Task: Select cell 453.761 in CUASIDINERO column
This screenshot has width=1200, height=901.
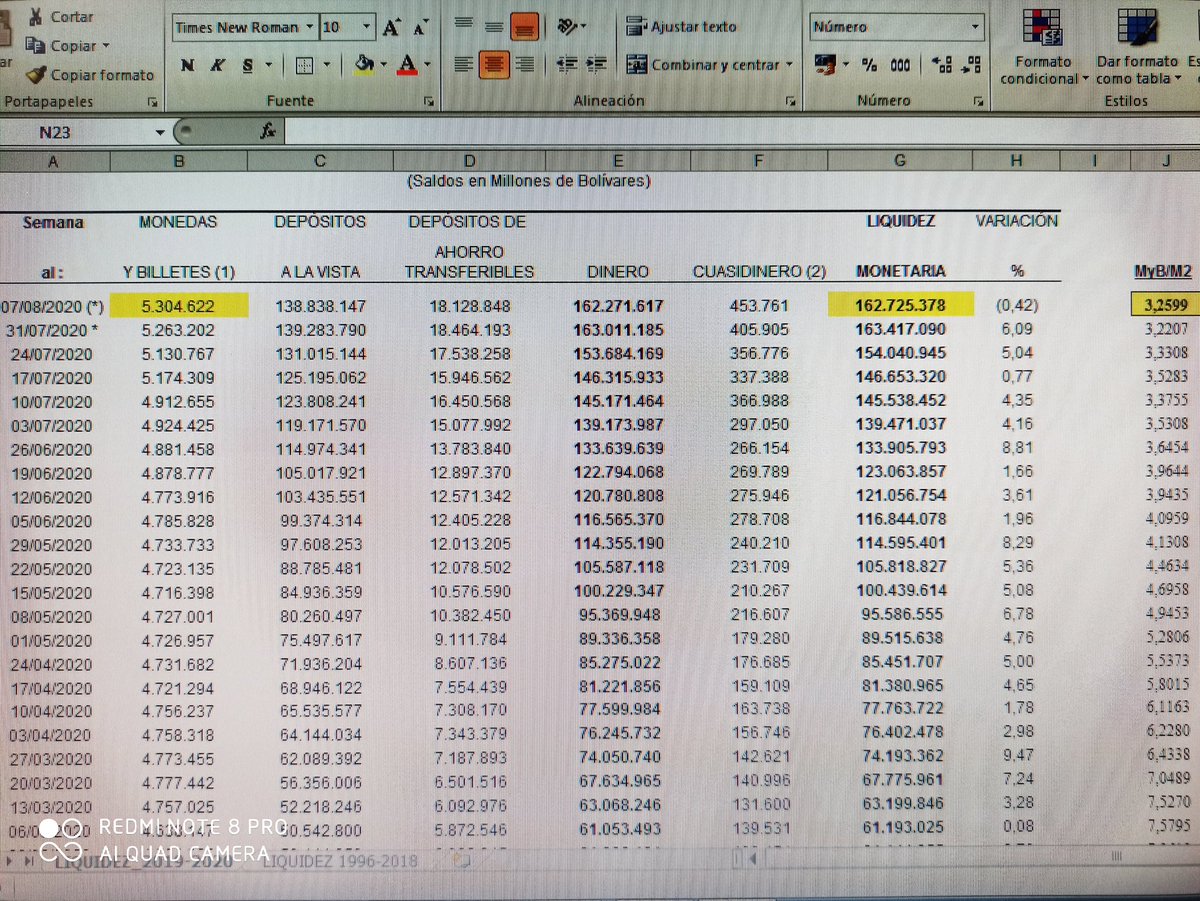Action: click(x=758, y=305)
